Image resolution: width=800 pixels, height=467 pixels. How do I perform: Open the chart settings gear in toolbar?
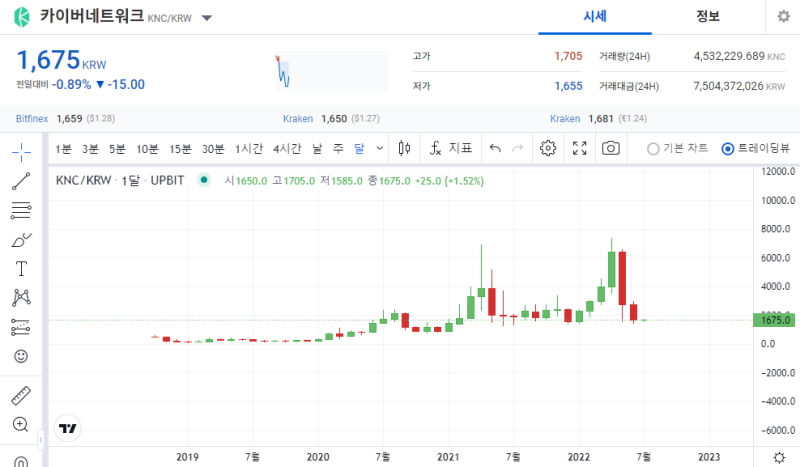(548, 149)
